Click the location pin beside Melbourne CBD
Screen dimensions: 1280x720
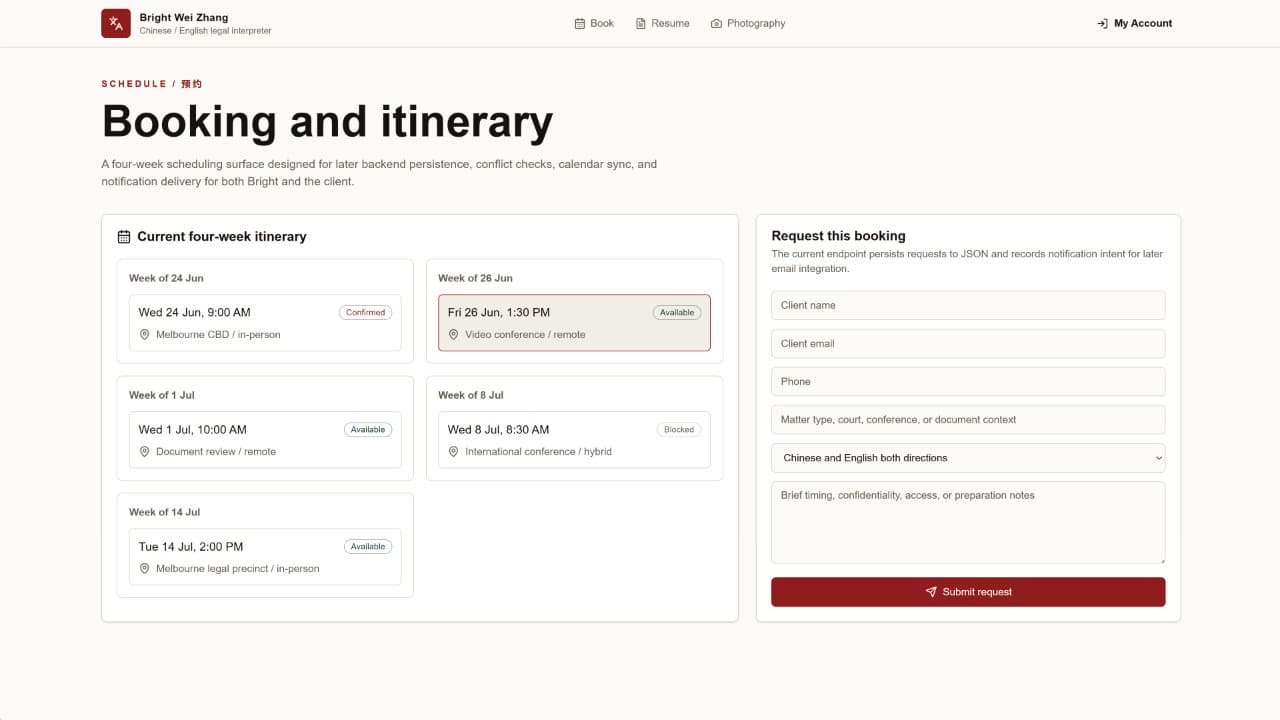[x=145, y=335]
